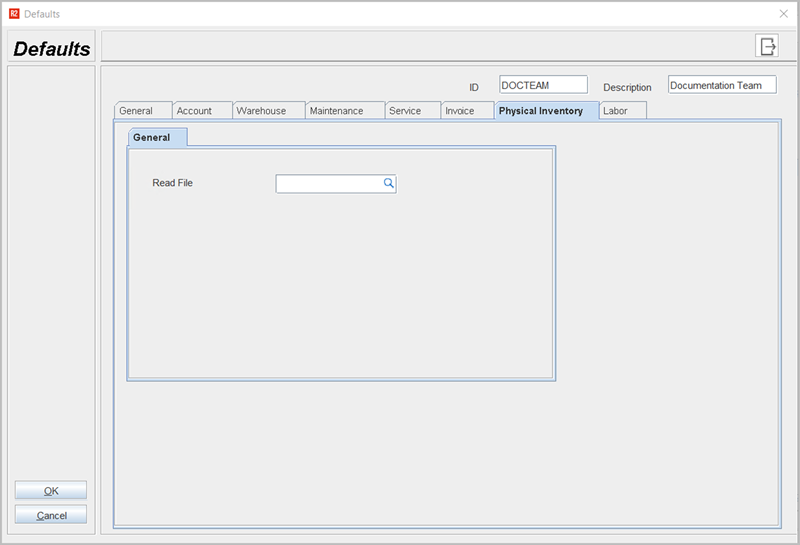800x545 pixels.
Task: Select the Maintenance tab
Action: tap(344, 111)
